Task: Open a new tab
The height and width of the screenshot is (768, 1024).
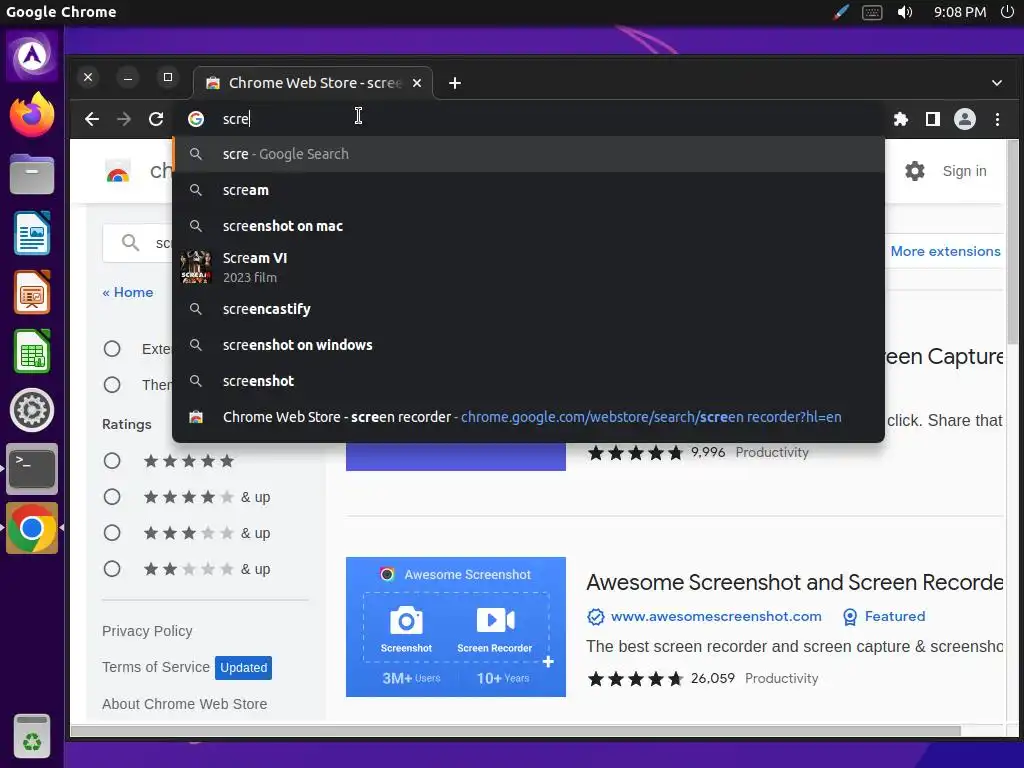Action: 455,83
